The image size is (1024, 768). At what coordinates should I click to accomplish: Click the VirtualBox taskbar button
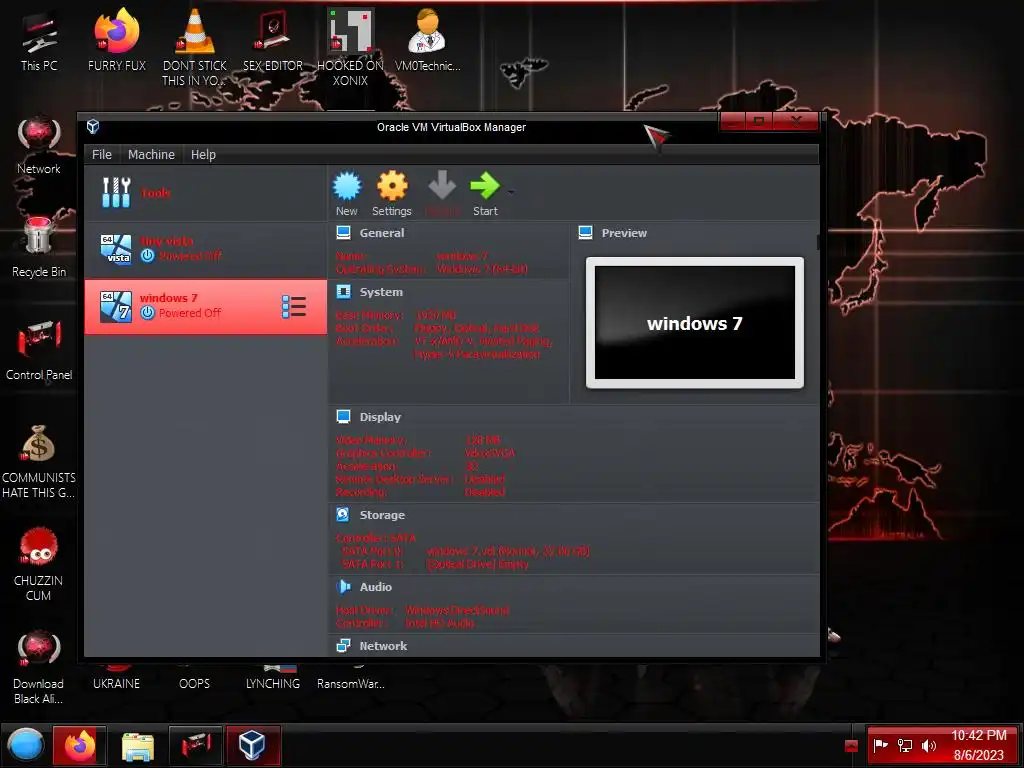click(x=253, y=745)
